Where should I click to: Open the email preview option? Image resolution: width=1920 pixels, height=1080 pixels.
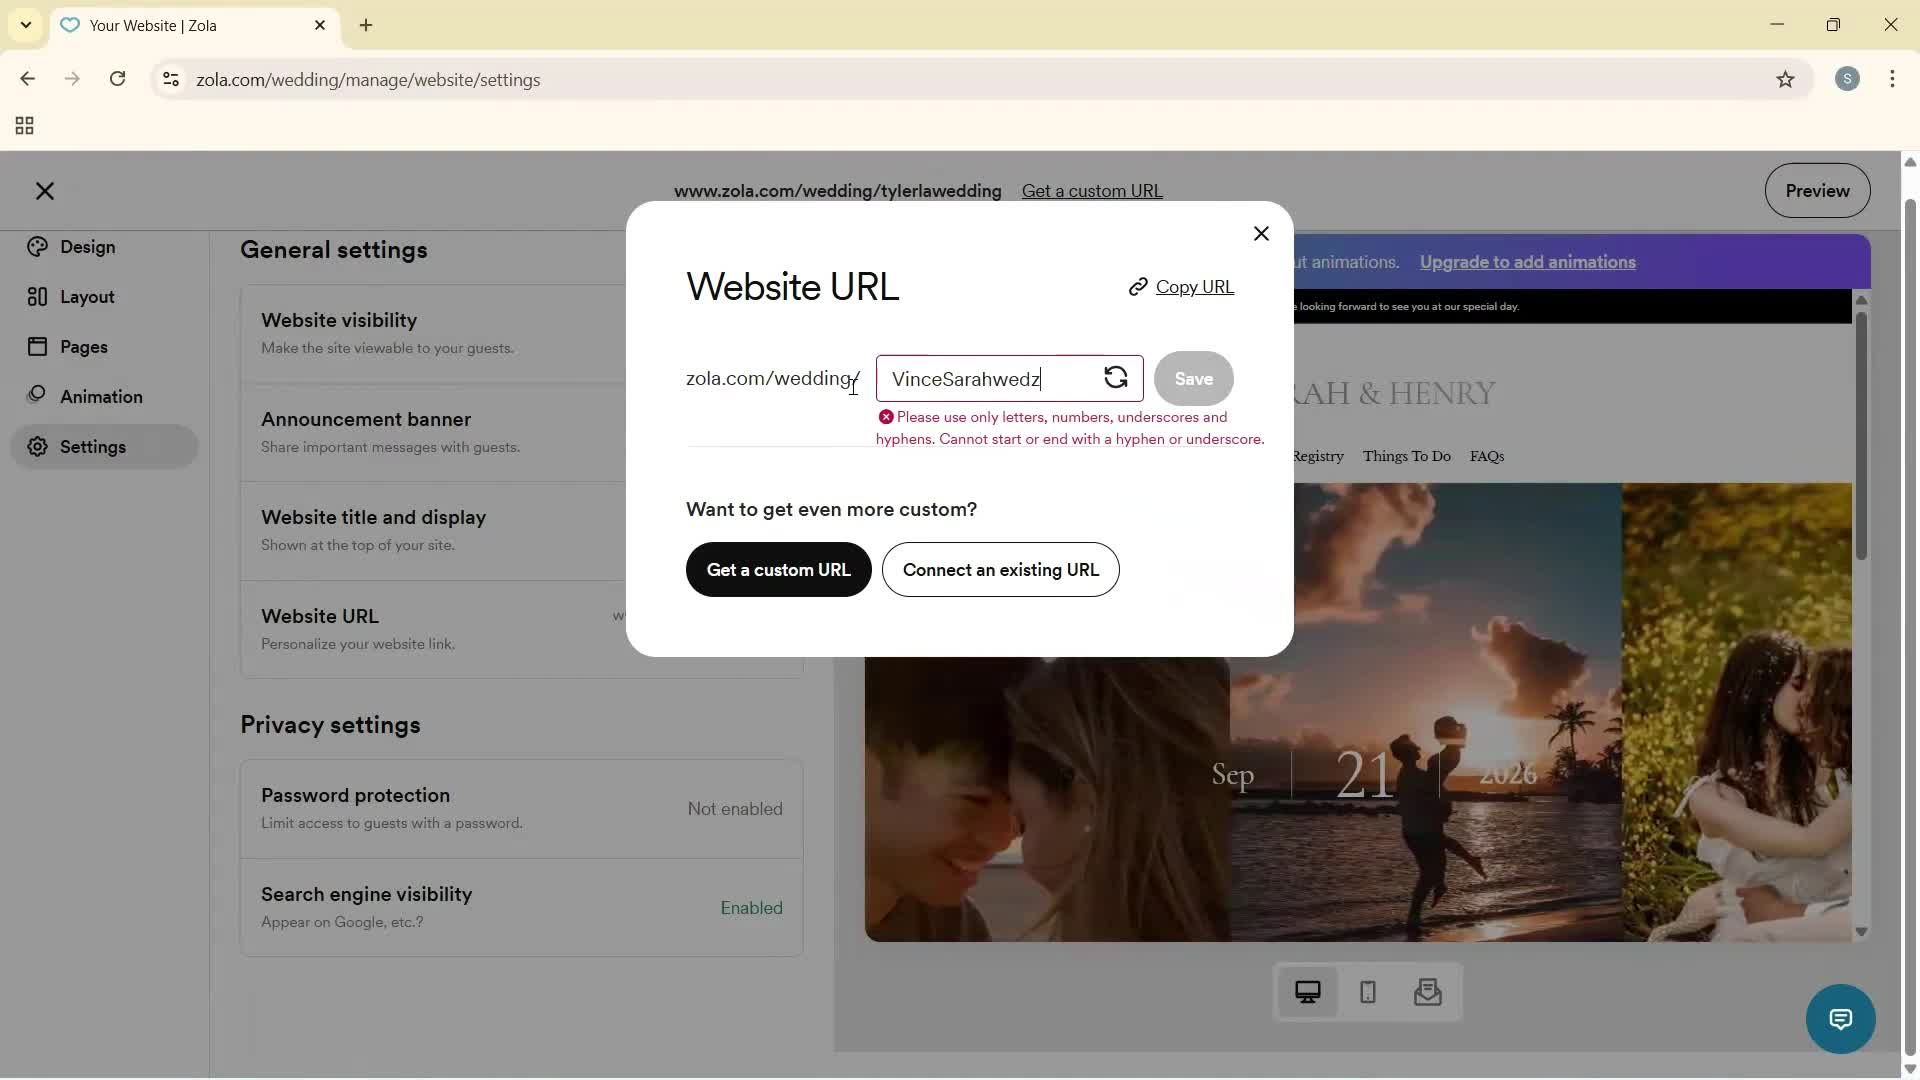[x=1428, y=992]
